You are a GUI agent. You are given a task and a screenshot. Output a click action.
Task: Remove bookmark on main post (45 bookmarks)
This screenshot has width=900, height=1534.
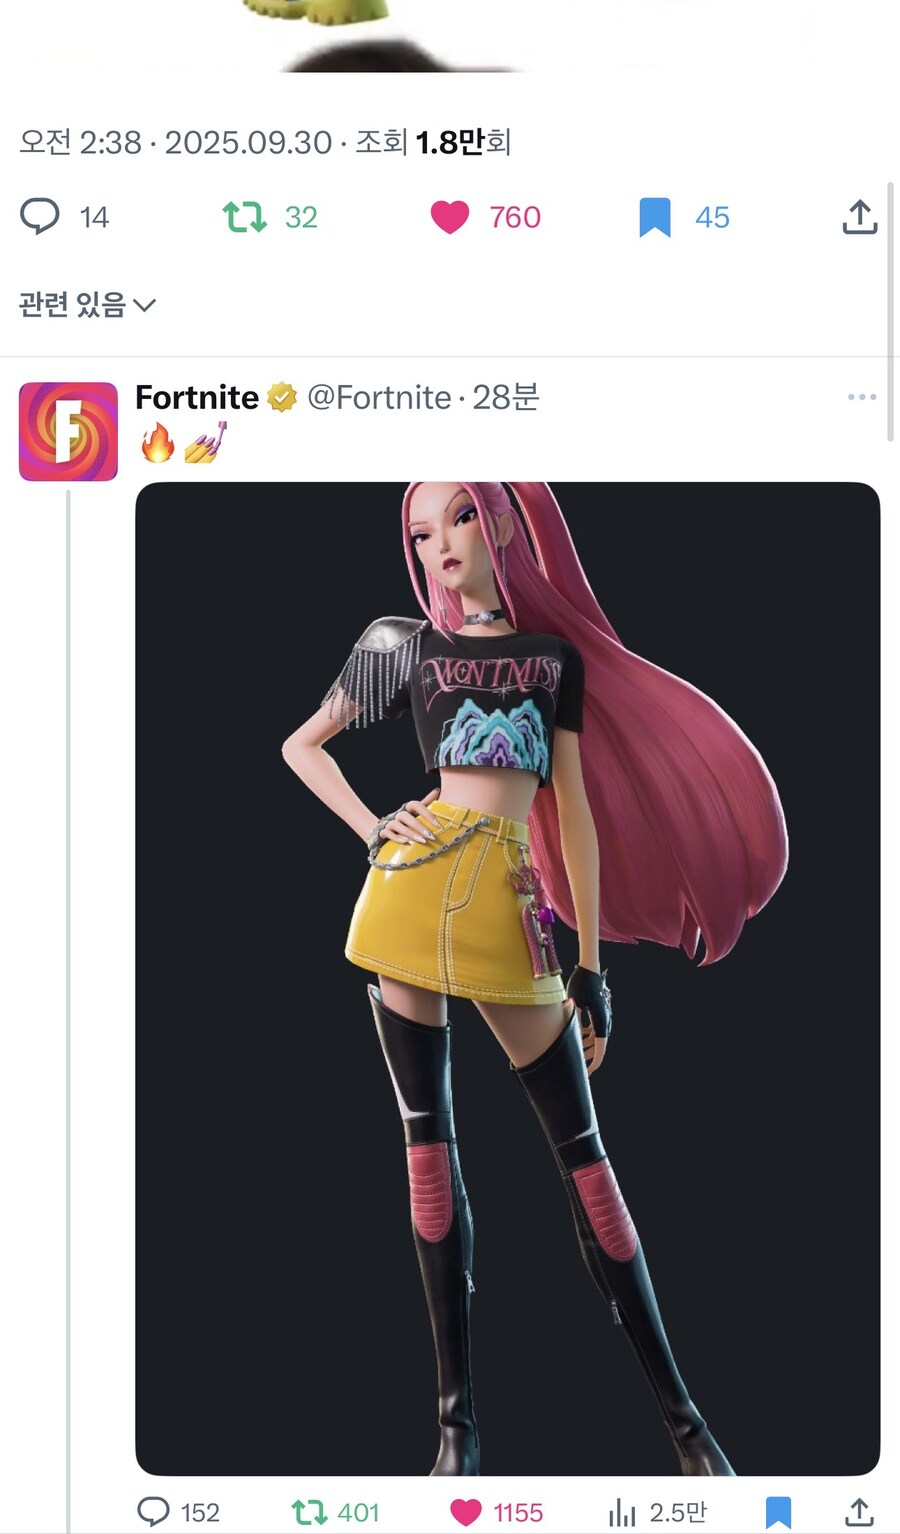pos(655,217)
